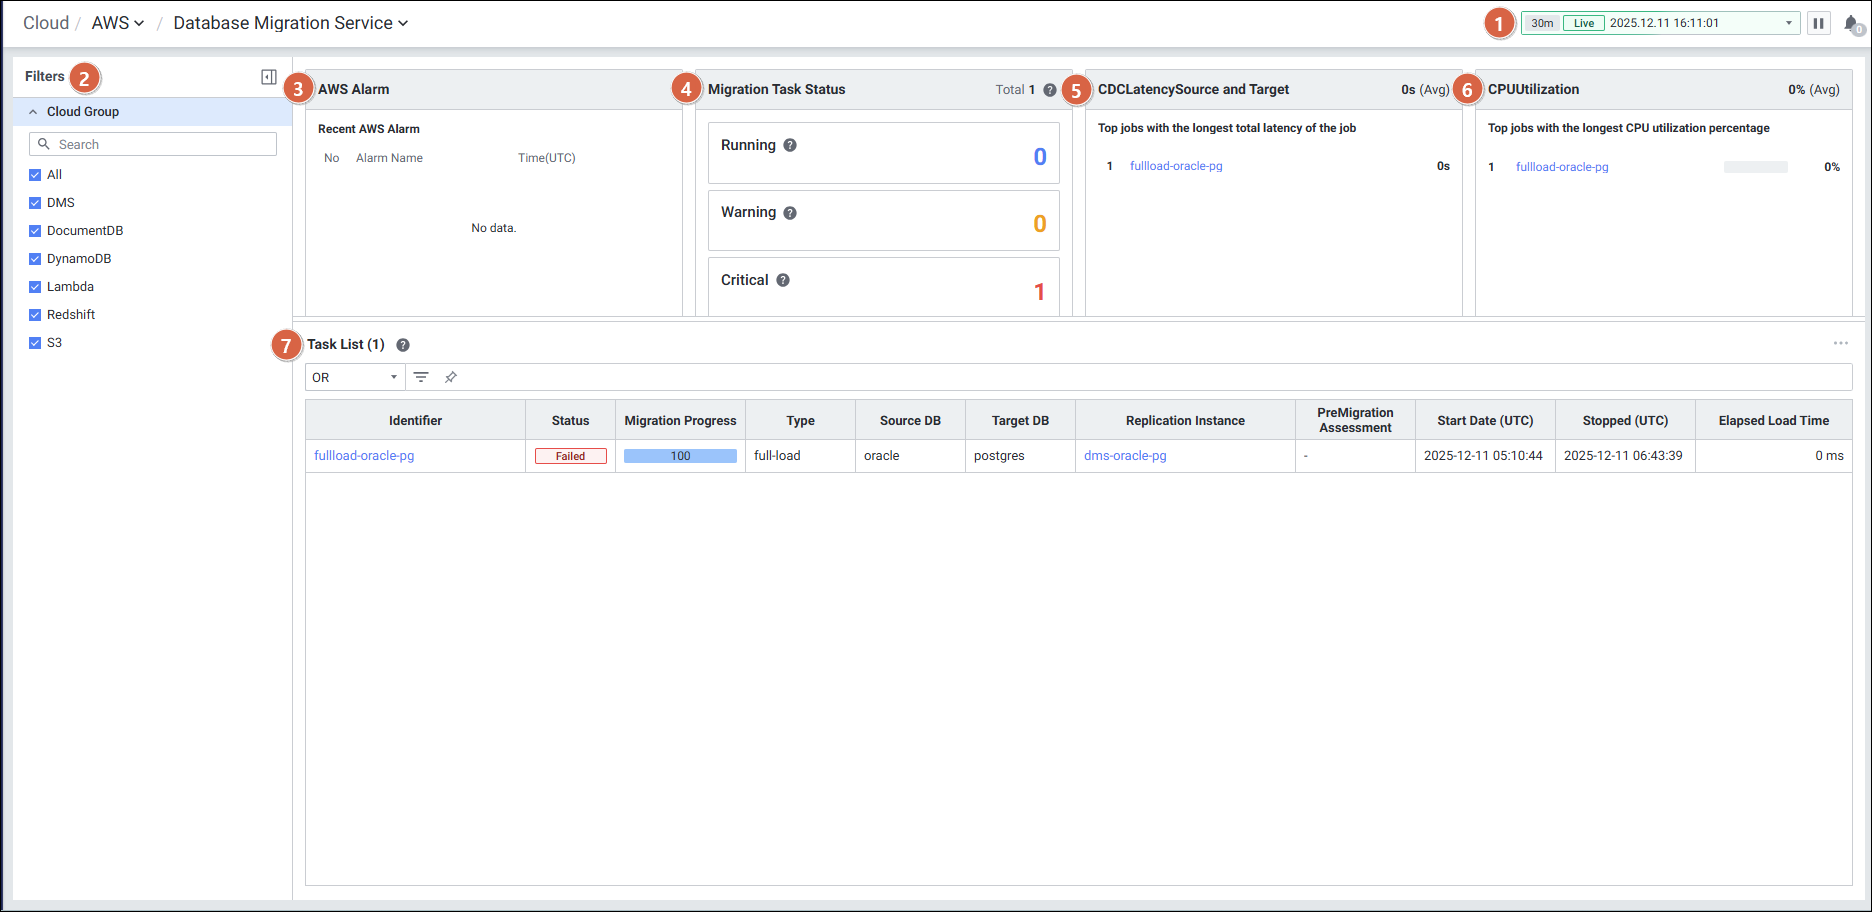1872x912 pixels.
Task: Click help icon beside Critical status
Action: click(x=783, y=280)
